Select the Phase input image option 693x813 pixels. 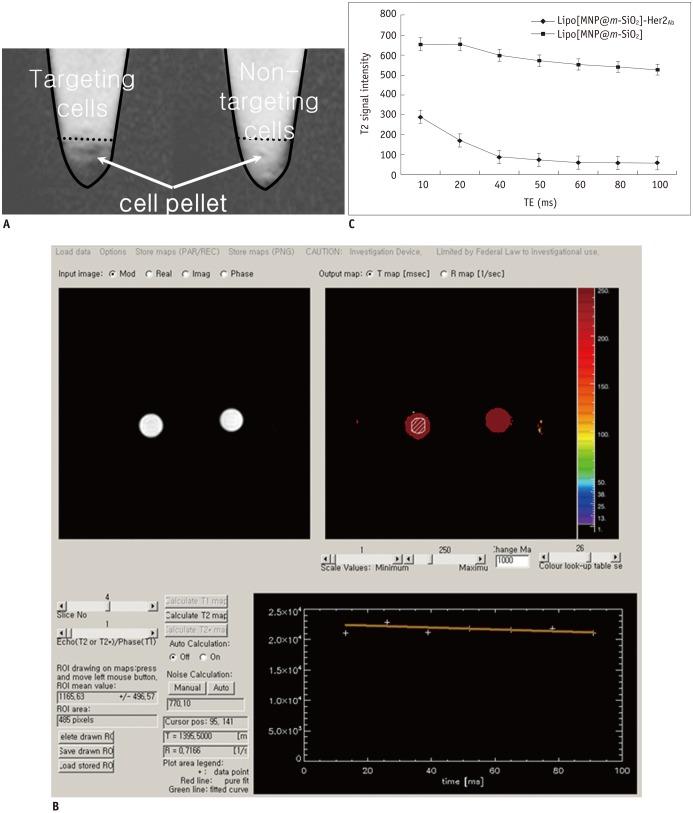[224, 274]
